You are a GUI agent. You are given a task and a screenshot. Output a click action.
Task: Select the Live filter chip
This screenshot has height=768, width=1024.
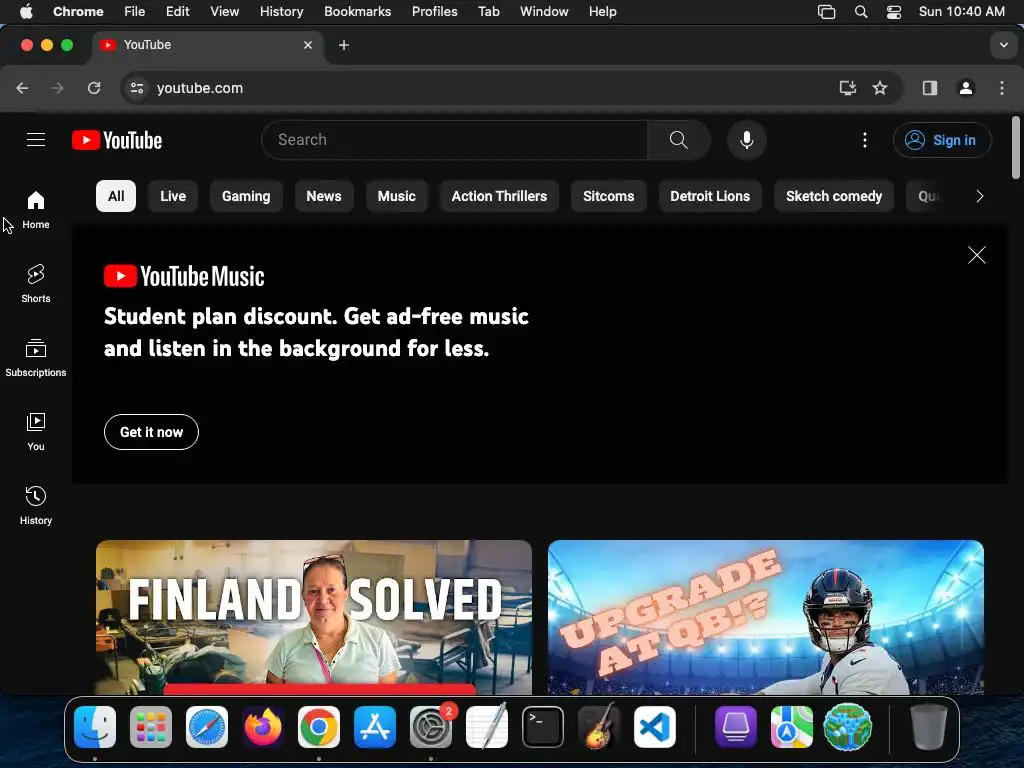(173, 196)
